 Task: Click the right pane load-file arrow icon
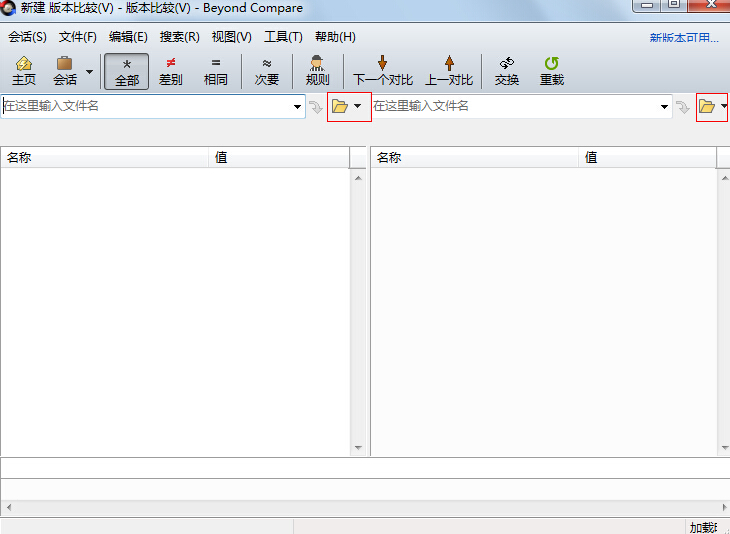click(683, 107)
